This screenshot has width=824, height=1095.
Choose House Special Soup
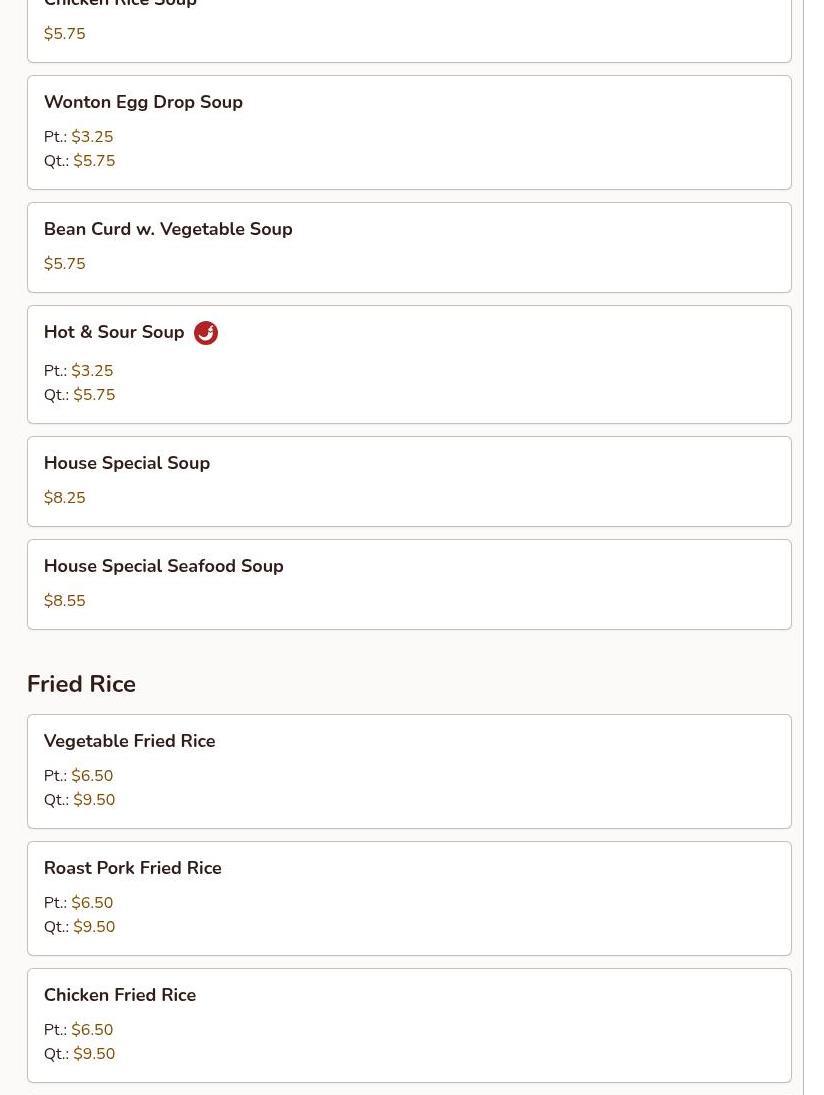point(127,463)
